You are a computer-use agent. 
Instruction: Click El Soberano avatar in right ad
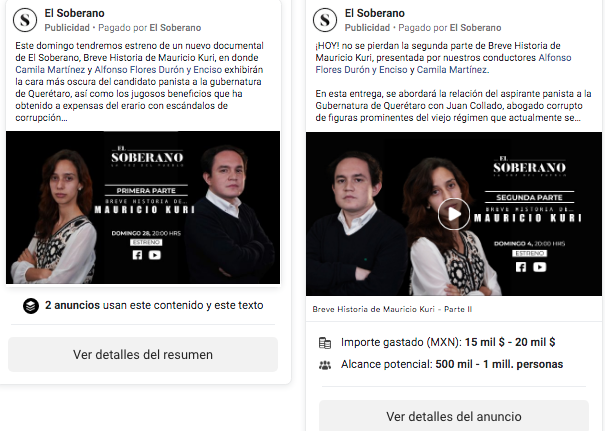[x=325, y=20]
